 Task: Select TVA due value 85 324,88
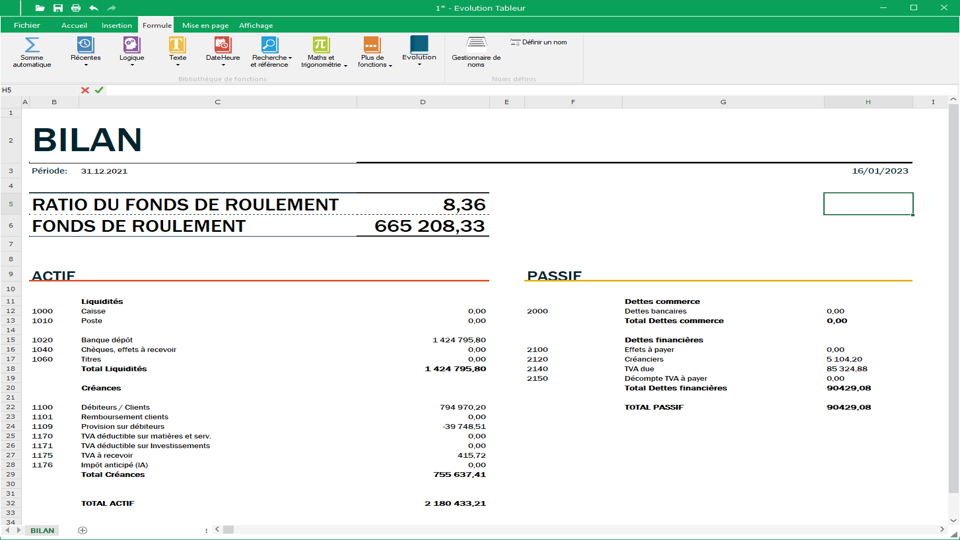tap(847, 369)
